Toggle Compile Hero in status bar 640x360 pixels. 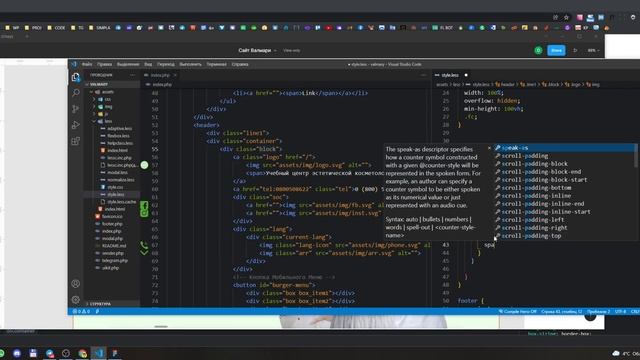coord(518,311)
